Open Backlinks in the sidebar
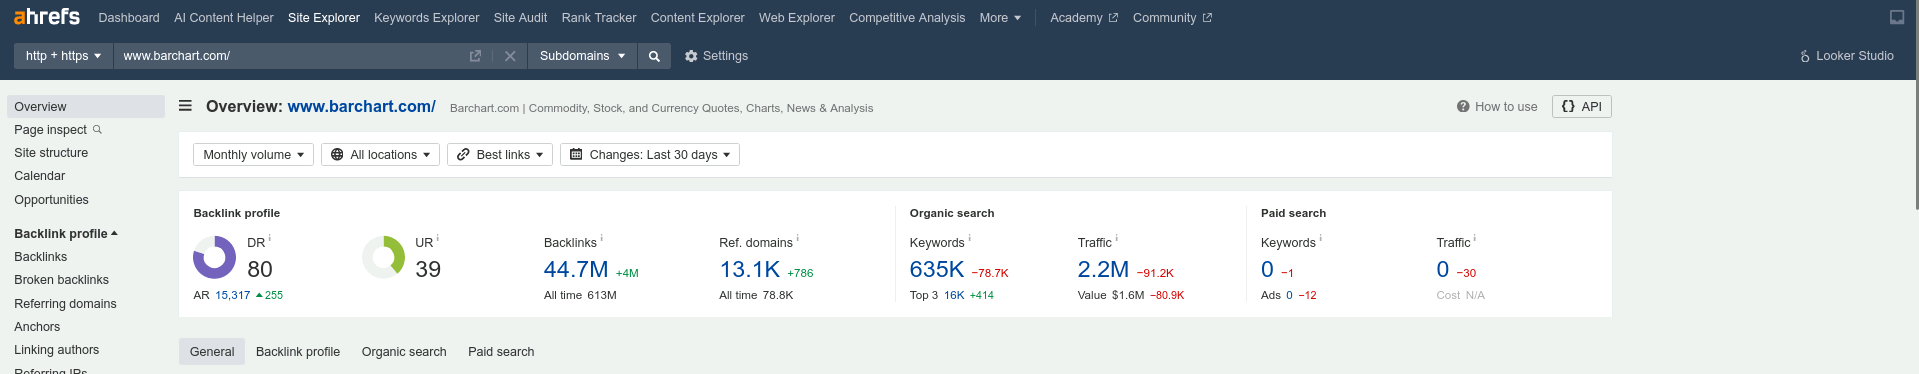The width and height of the screenshot is (1919, 374). tap(41, 257)
